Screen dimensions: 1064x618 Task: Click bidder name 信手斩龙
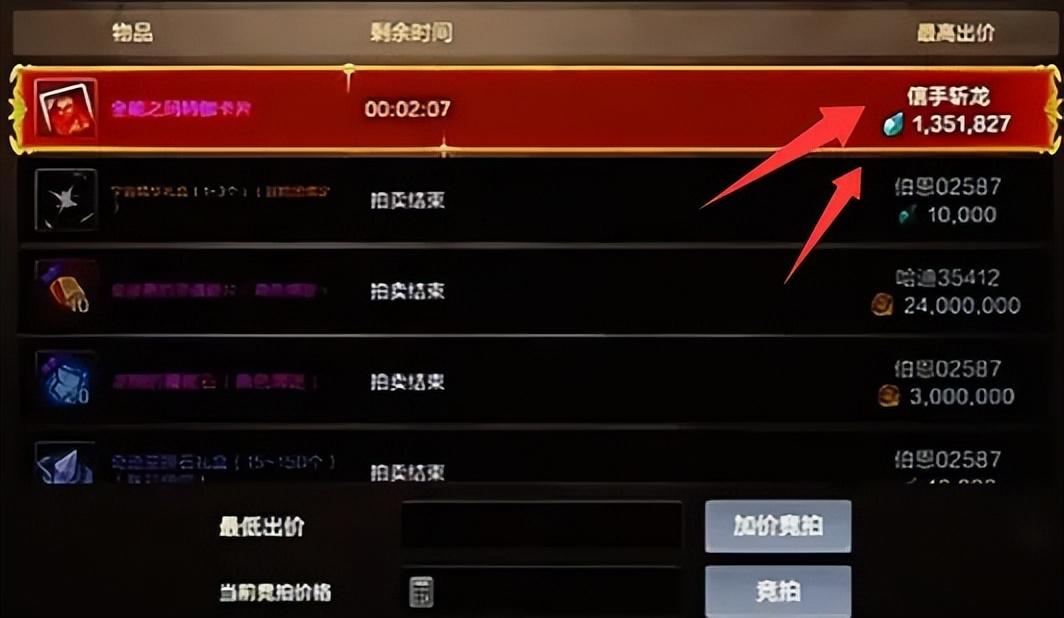click(x=948, y=96)
